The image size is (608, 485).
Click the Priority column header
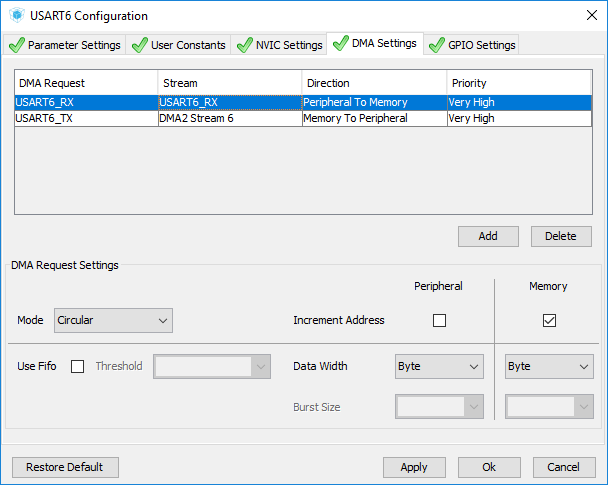(x=519, y=83)
